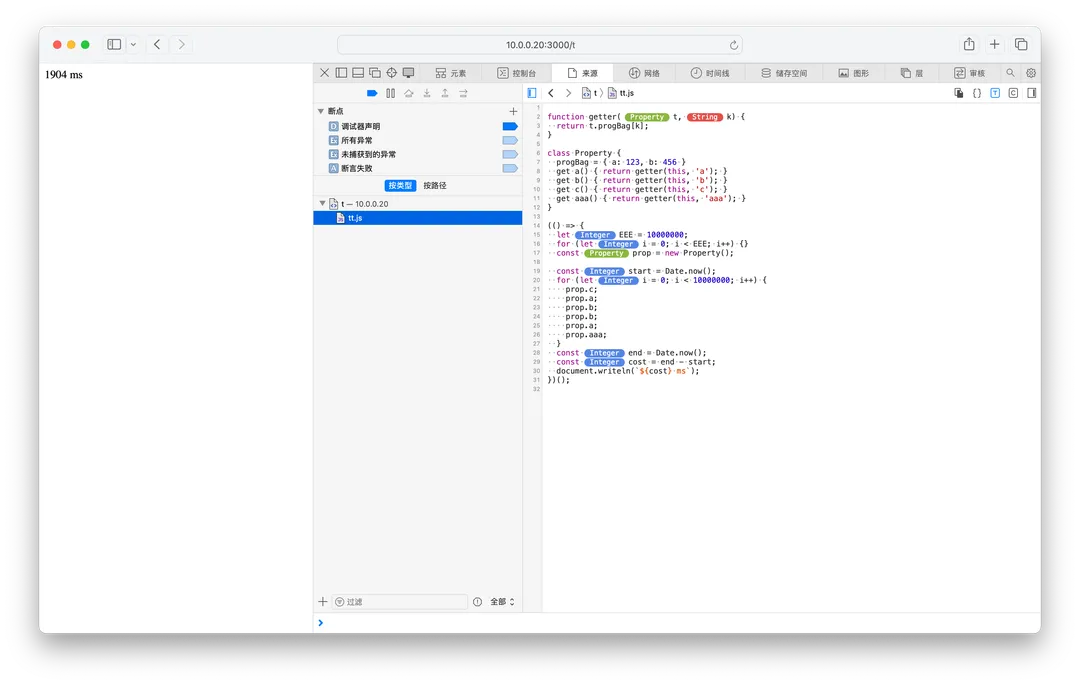Open Web Inspector settings gear

pyautogui.click(x=1031, y=73)
